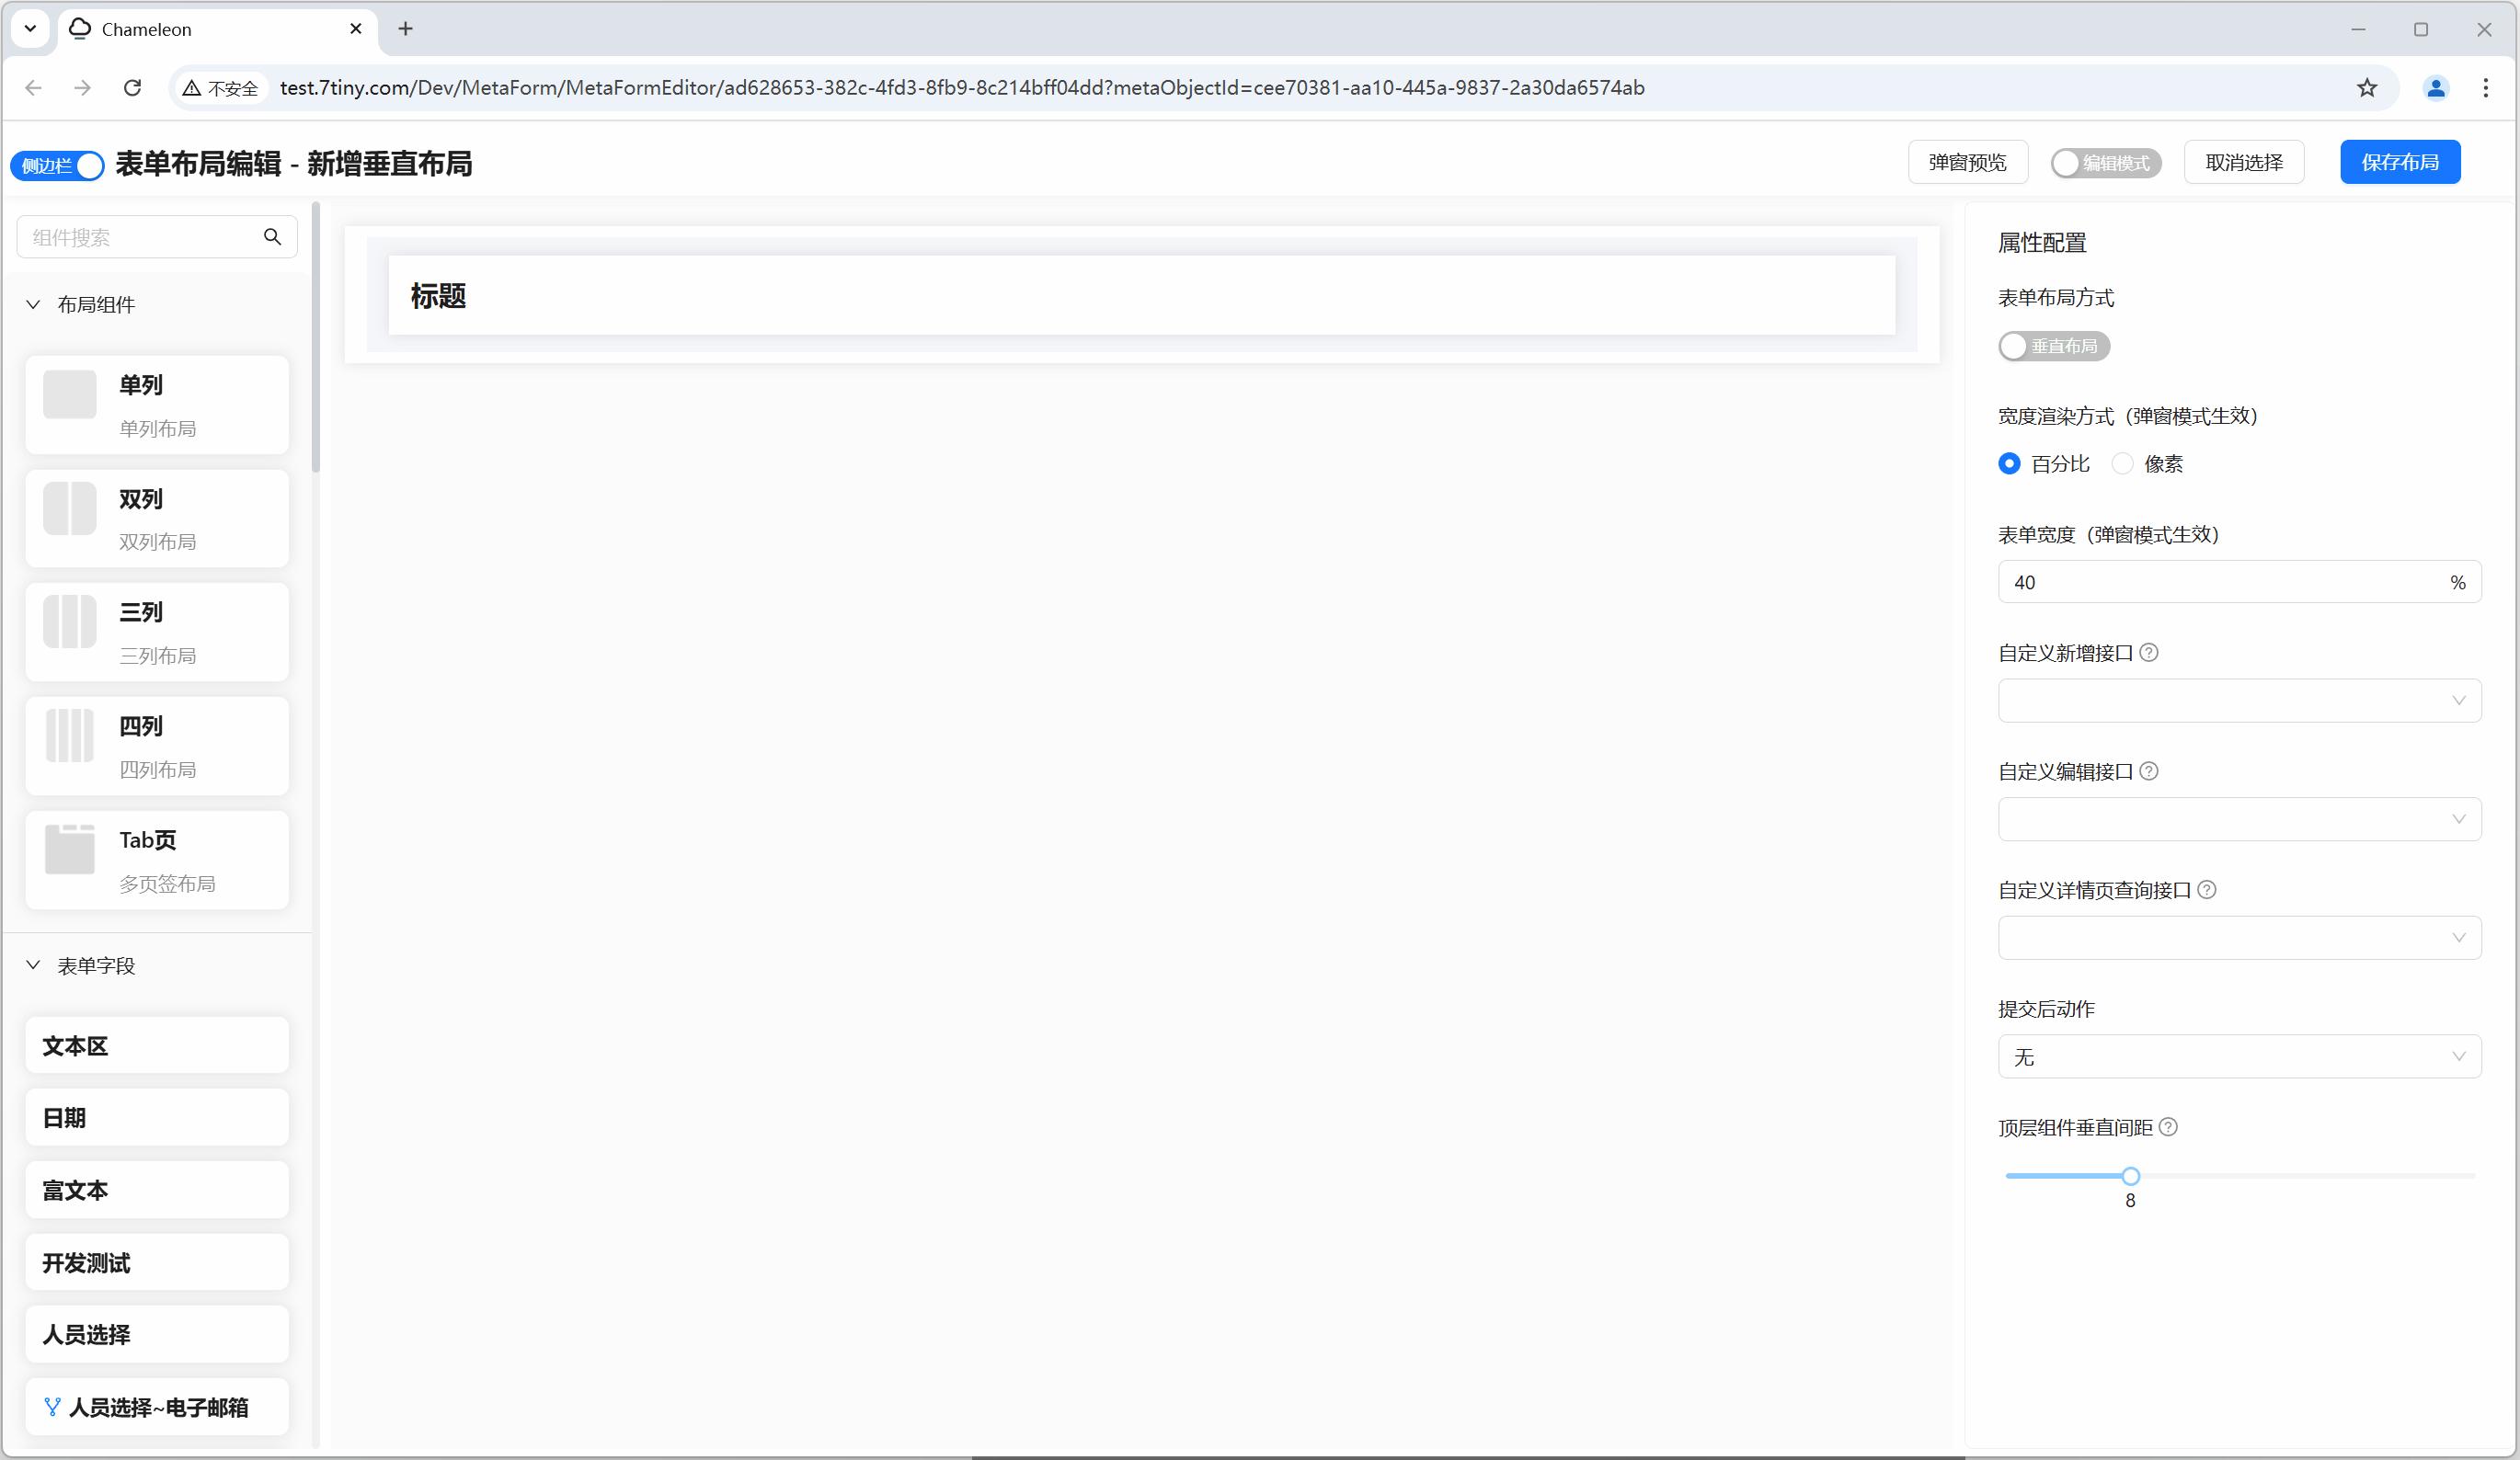Screen dimensions: 2520x1460
Task: Select the four-column layout icon
Action: (x=70, y=736)
